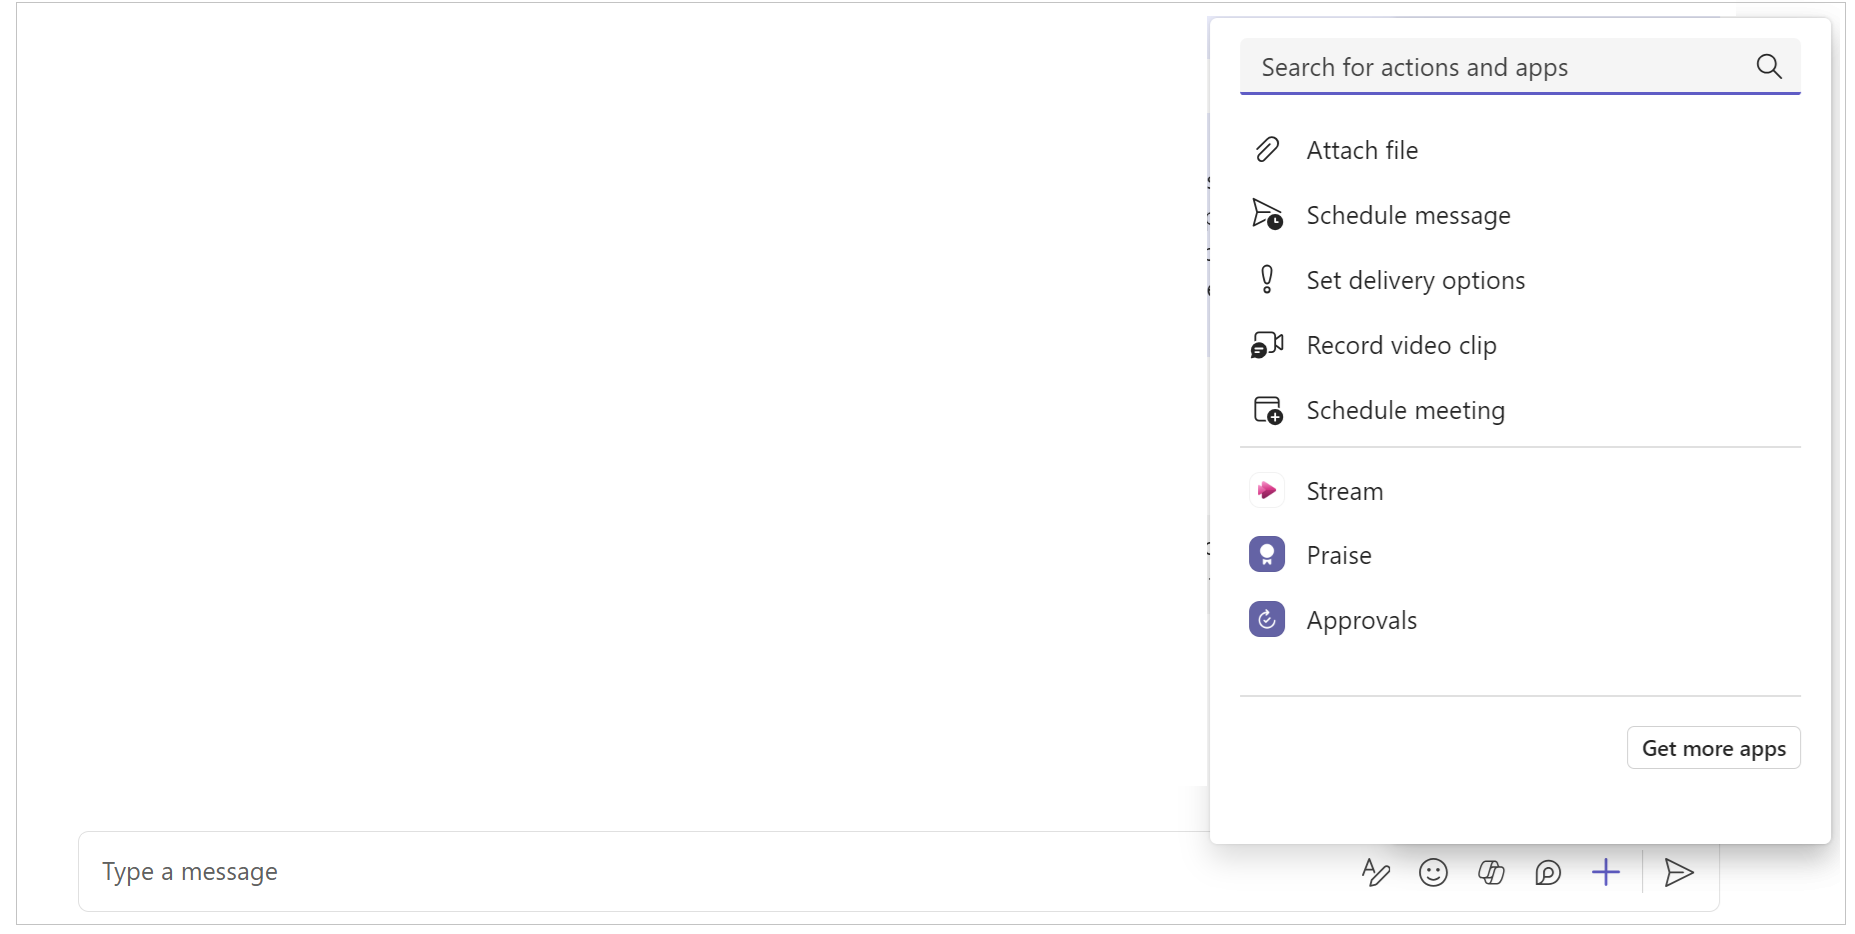
Task: Open the Praise app
Action: pyautogui.click(x=1338, y=554)
